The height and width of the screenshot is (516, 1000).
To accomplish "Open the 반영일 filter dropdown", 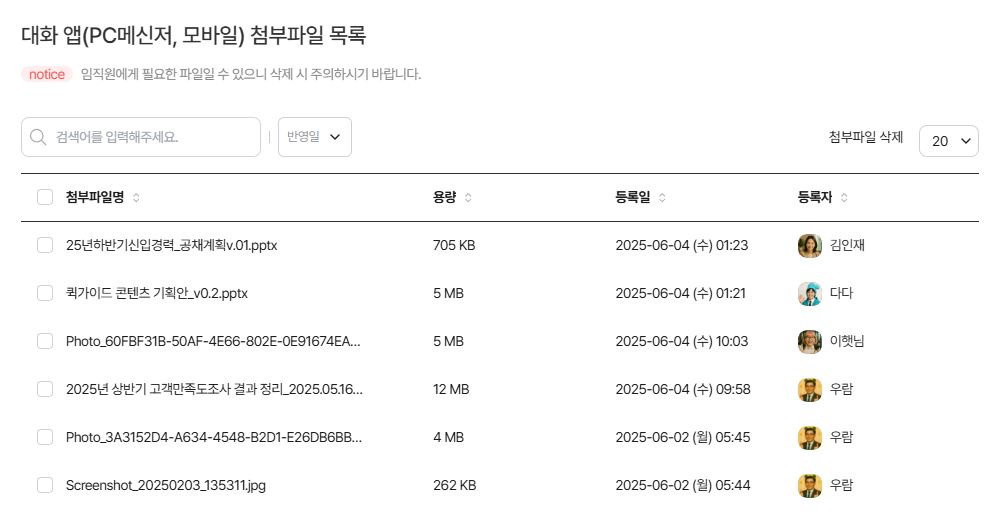I will pos(314,137).
